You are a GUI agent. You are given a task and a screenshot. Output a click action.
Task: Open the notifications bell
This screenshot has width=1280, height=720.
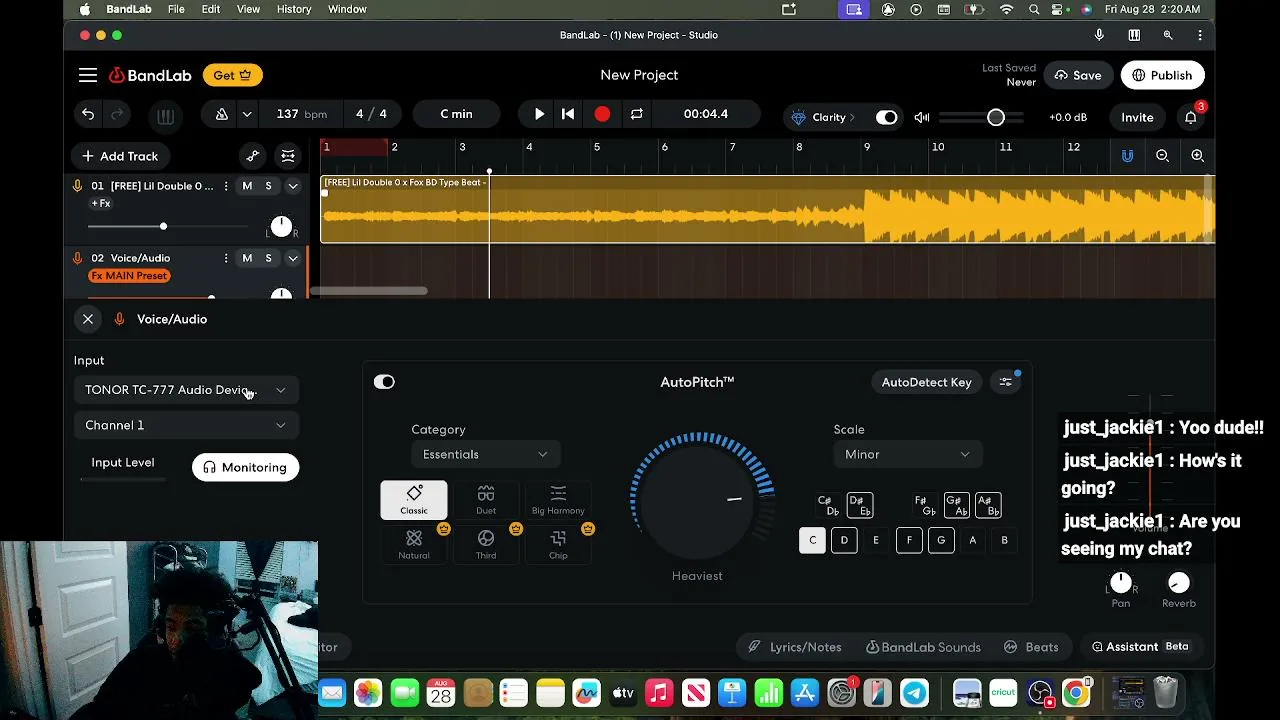click(x=1191, y=117)
